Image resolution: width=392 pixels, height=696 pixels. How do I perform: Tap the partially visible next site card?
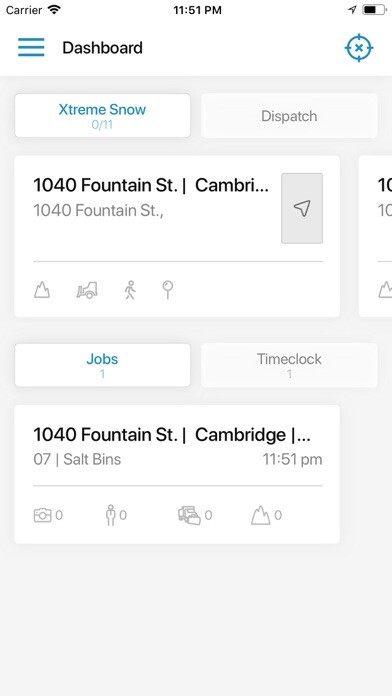376,236
